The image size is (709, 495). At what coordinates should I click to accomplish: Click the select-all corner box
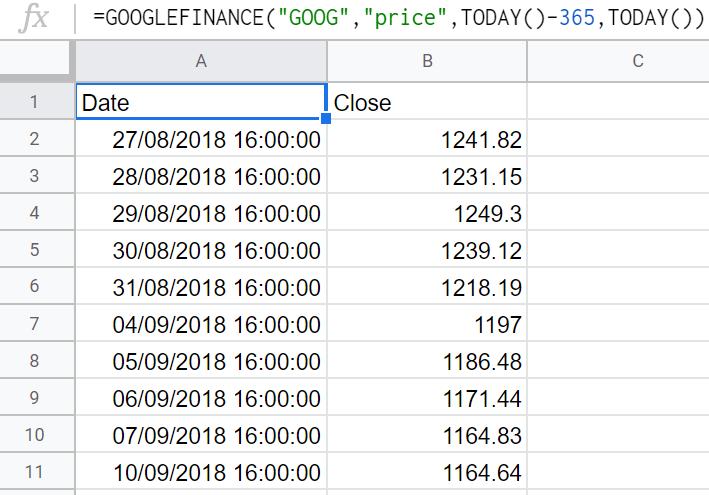(35, 60)
